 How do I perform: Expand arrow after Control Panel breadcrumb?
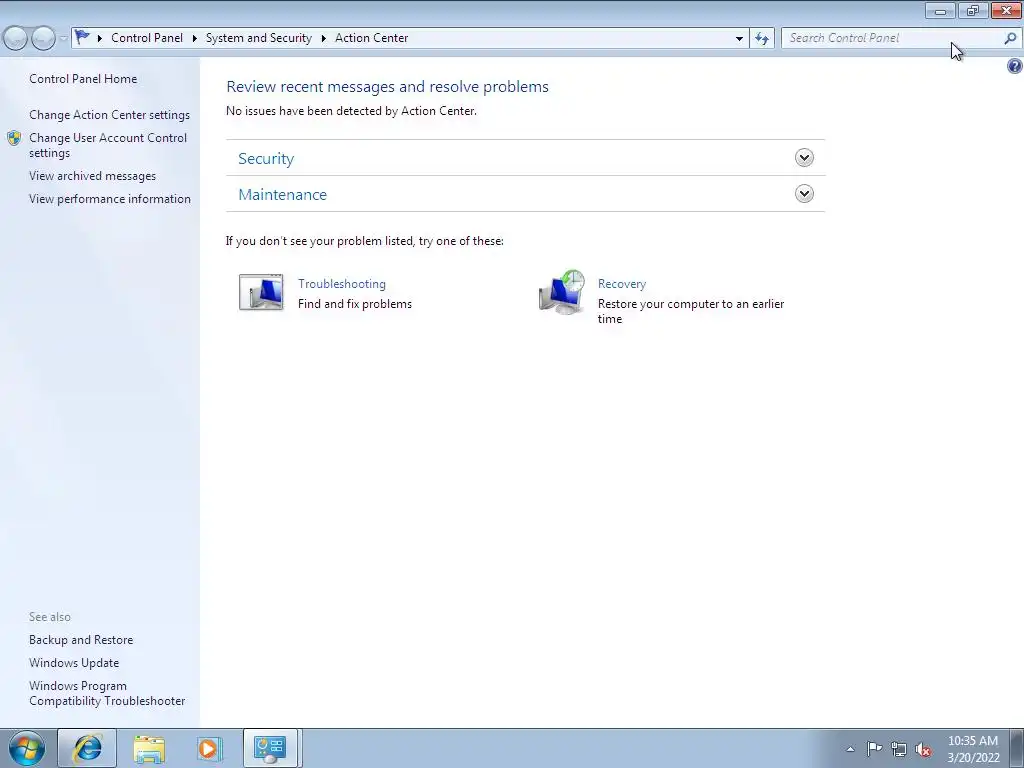click(195, 38)
